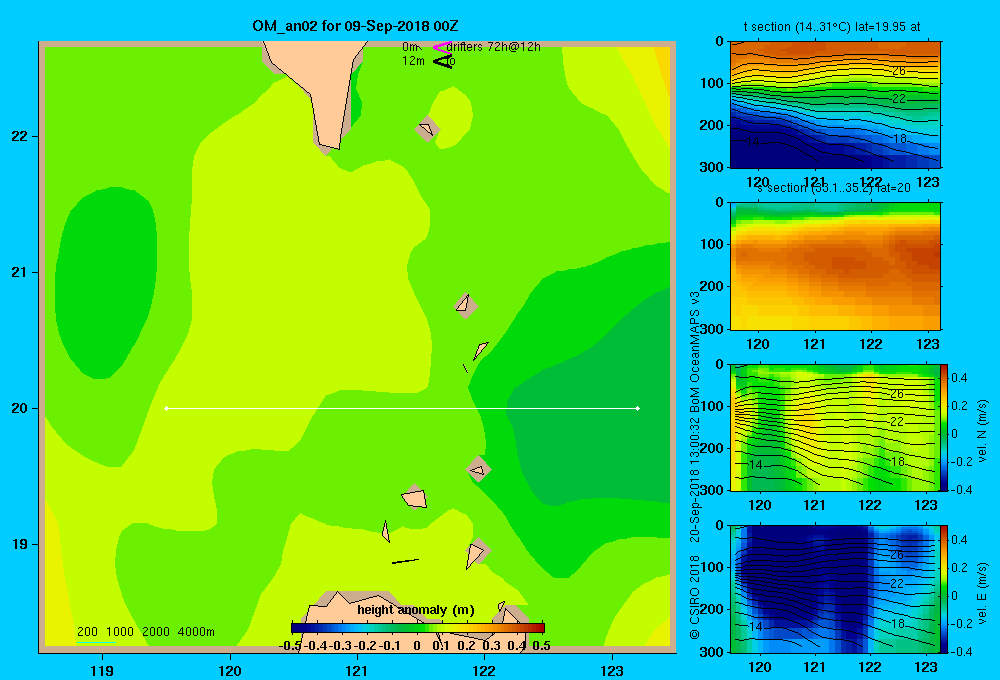Select the 'vel. N (m/s)' axis label
Viewport: 1000px width, 680px height.
982,431
